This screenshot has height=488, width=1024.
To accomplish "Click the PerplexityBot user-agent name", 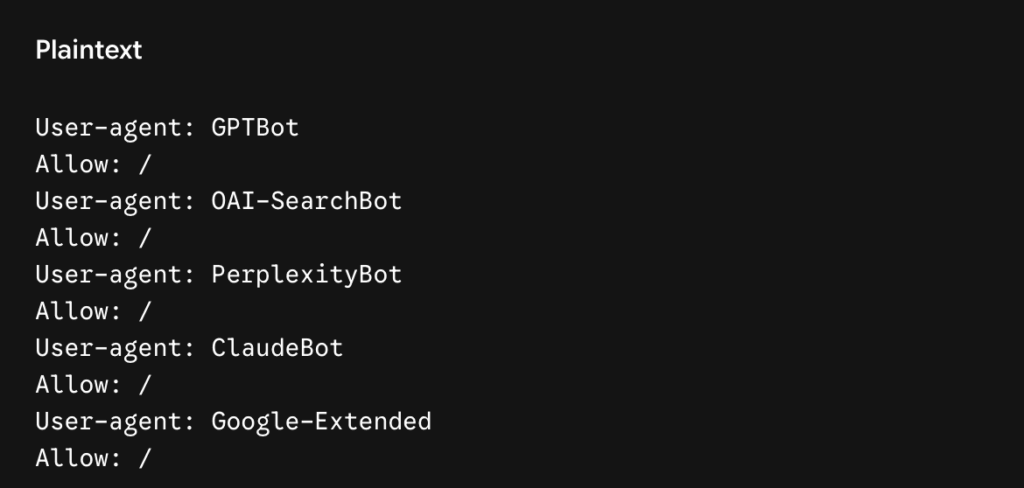I will pyautogui.click(x=307, y=275).
